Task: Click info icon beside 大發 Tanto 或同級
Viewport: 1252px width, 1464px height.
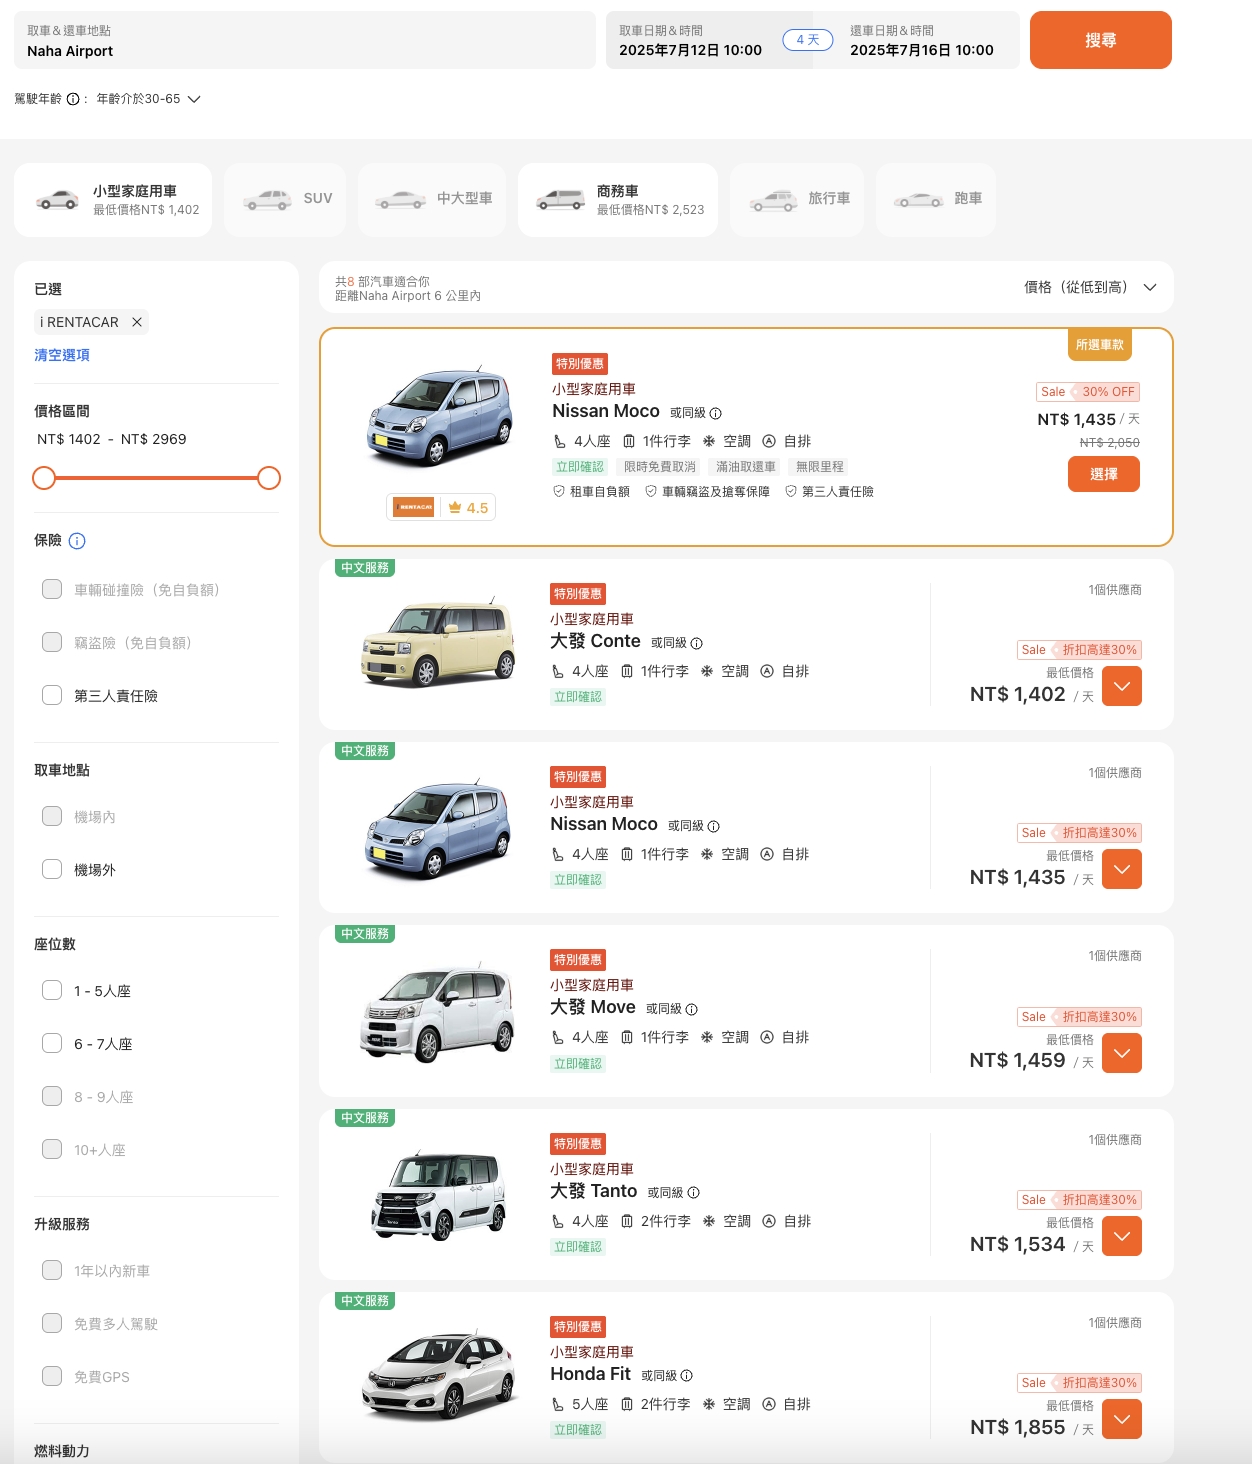Action: [694, 1193]
